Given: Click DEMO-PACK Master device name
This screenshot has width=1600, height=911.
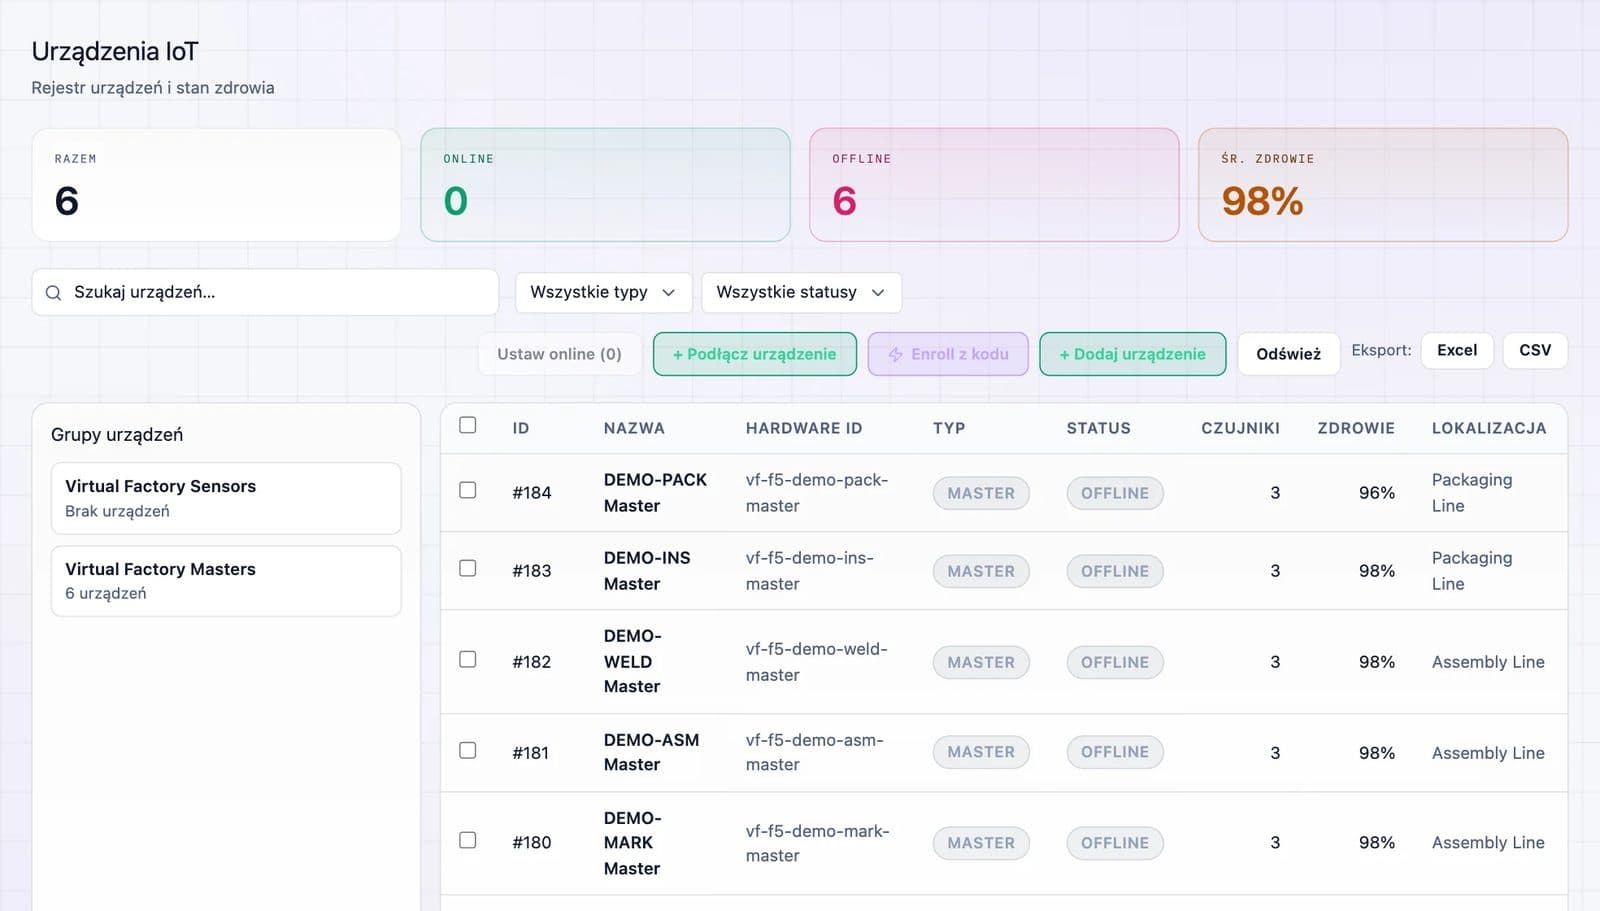Looking at the screenshot, I should (655, 493).
